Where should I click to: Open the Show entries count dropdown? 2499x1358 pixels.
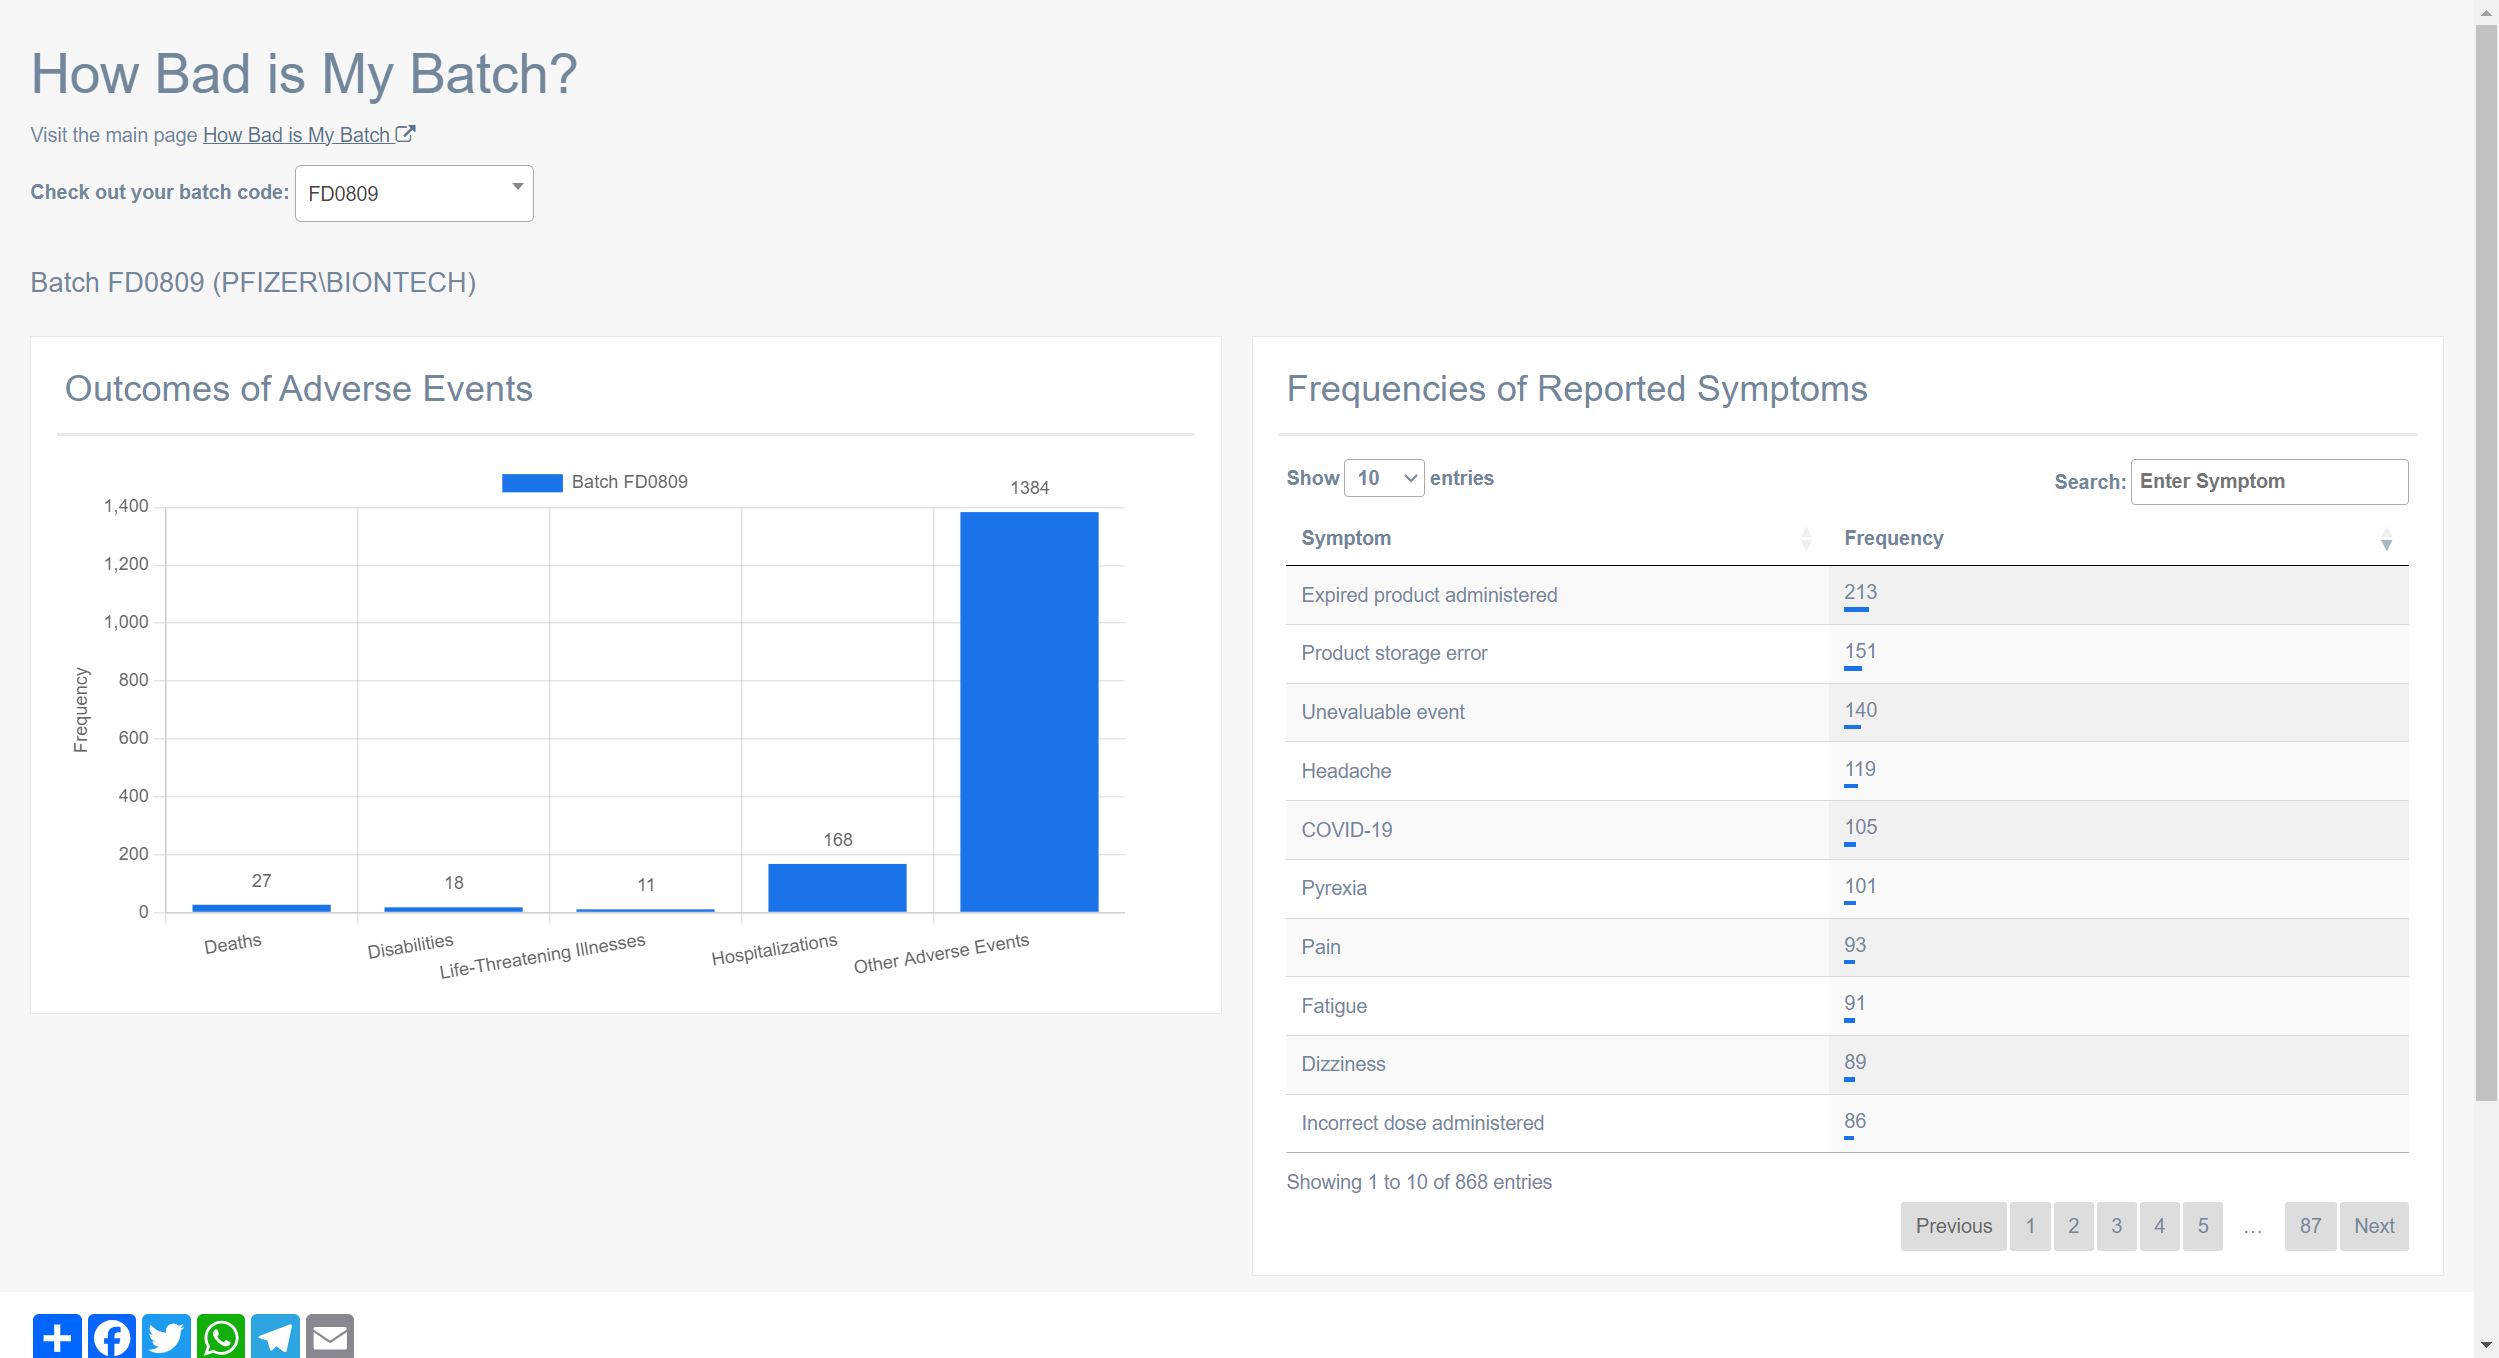tap(1384, 479)
